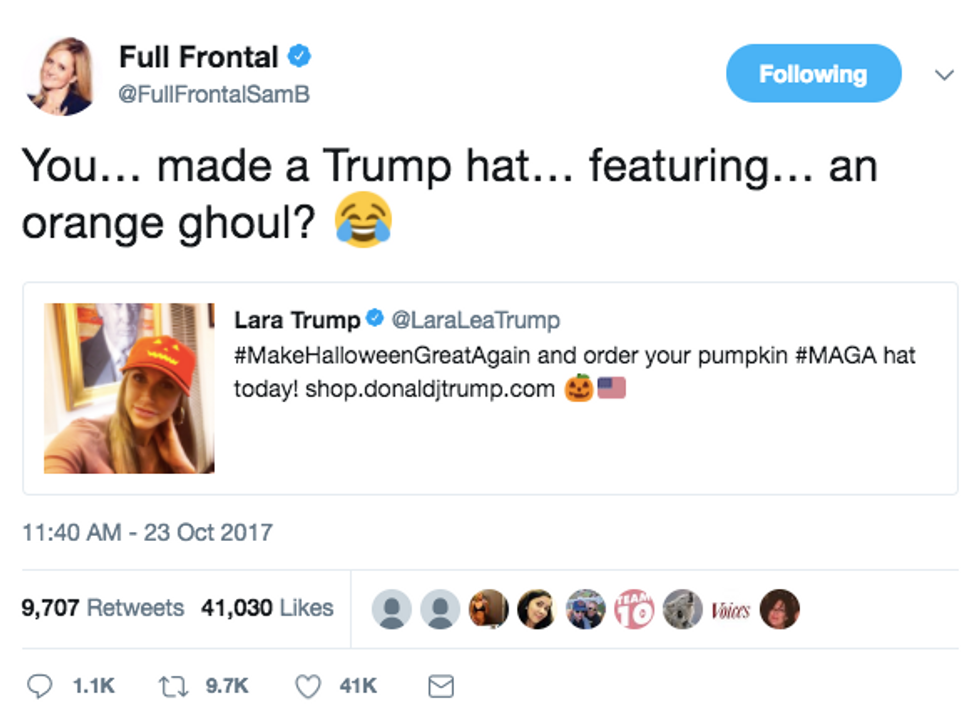This screenshot has height=724, width=980.
Task: Click Lara Trump's verified checkmark badge
Action: (x=374, y=318)
